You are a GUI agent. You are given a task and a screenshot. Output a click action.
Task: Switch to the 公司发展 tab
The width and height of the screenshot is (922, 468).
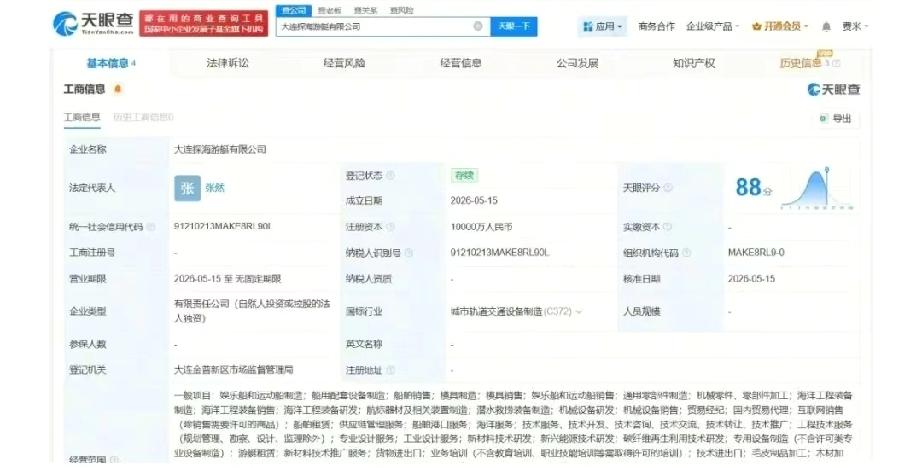(x=577, y=63)
